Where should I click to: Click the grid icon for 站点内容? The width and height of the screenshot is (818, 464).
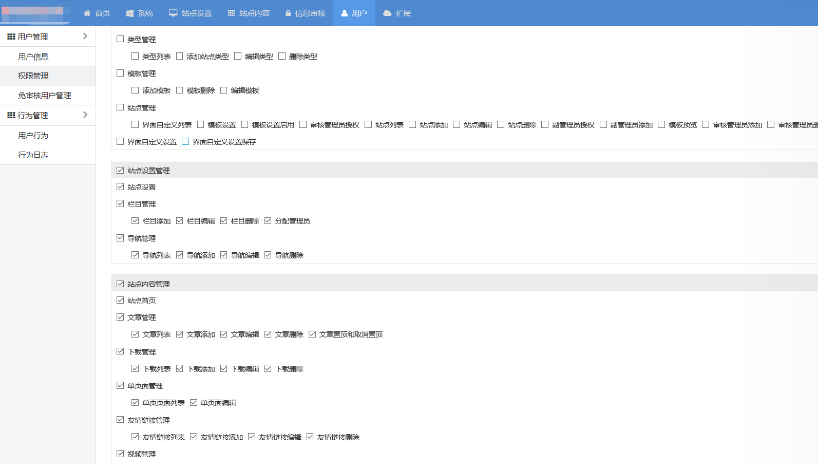pyautogui.click(x=233, y=14)
